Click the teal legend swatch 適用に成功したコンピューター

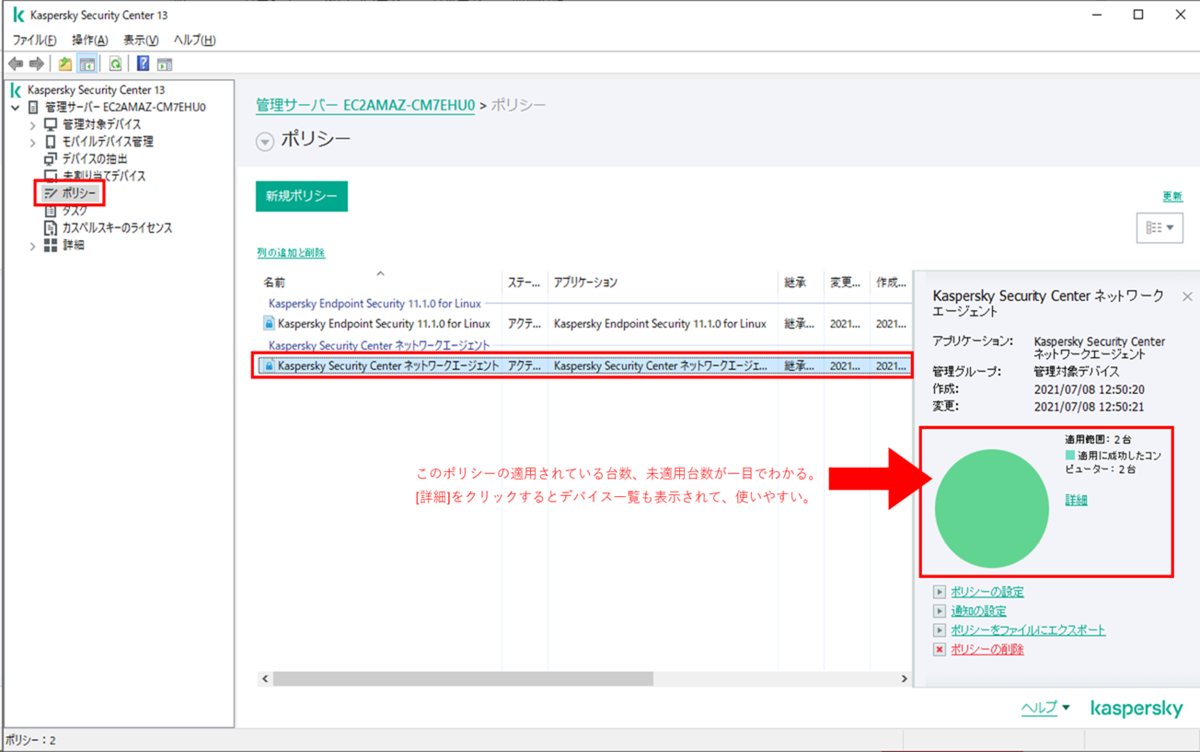(x=1071, y=455)
